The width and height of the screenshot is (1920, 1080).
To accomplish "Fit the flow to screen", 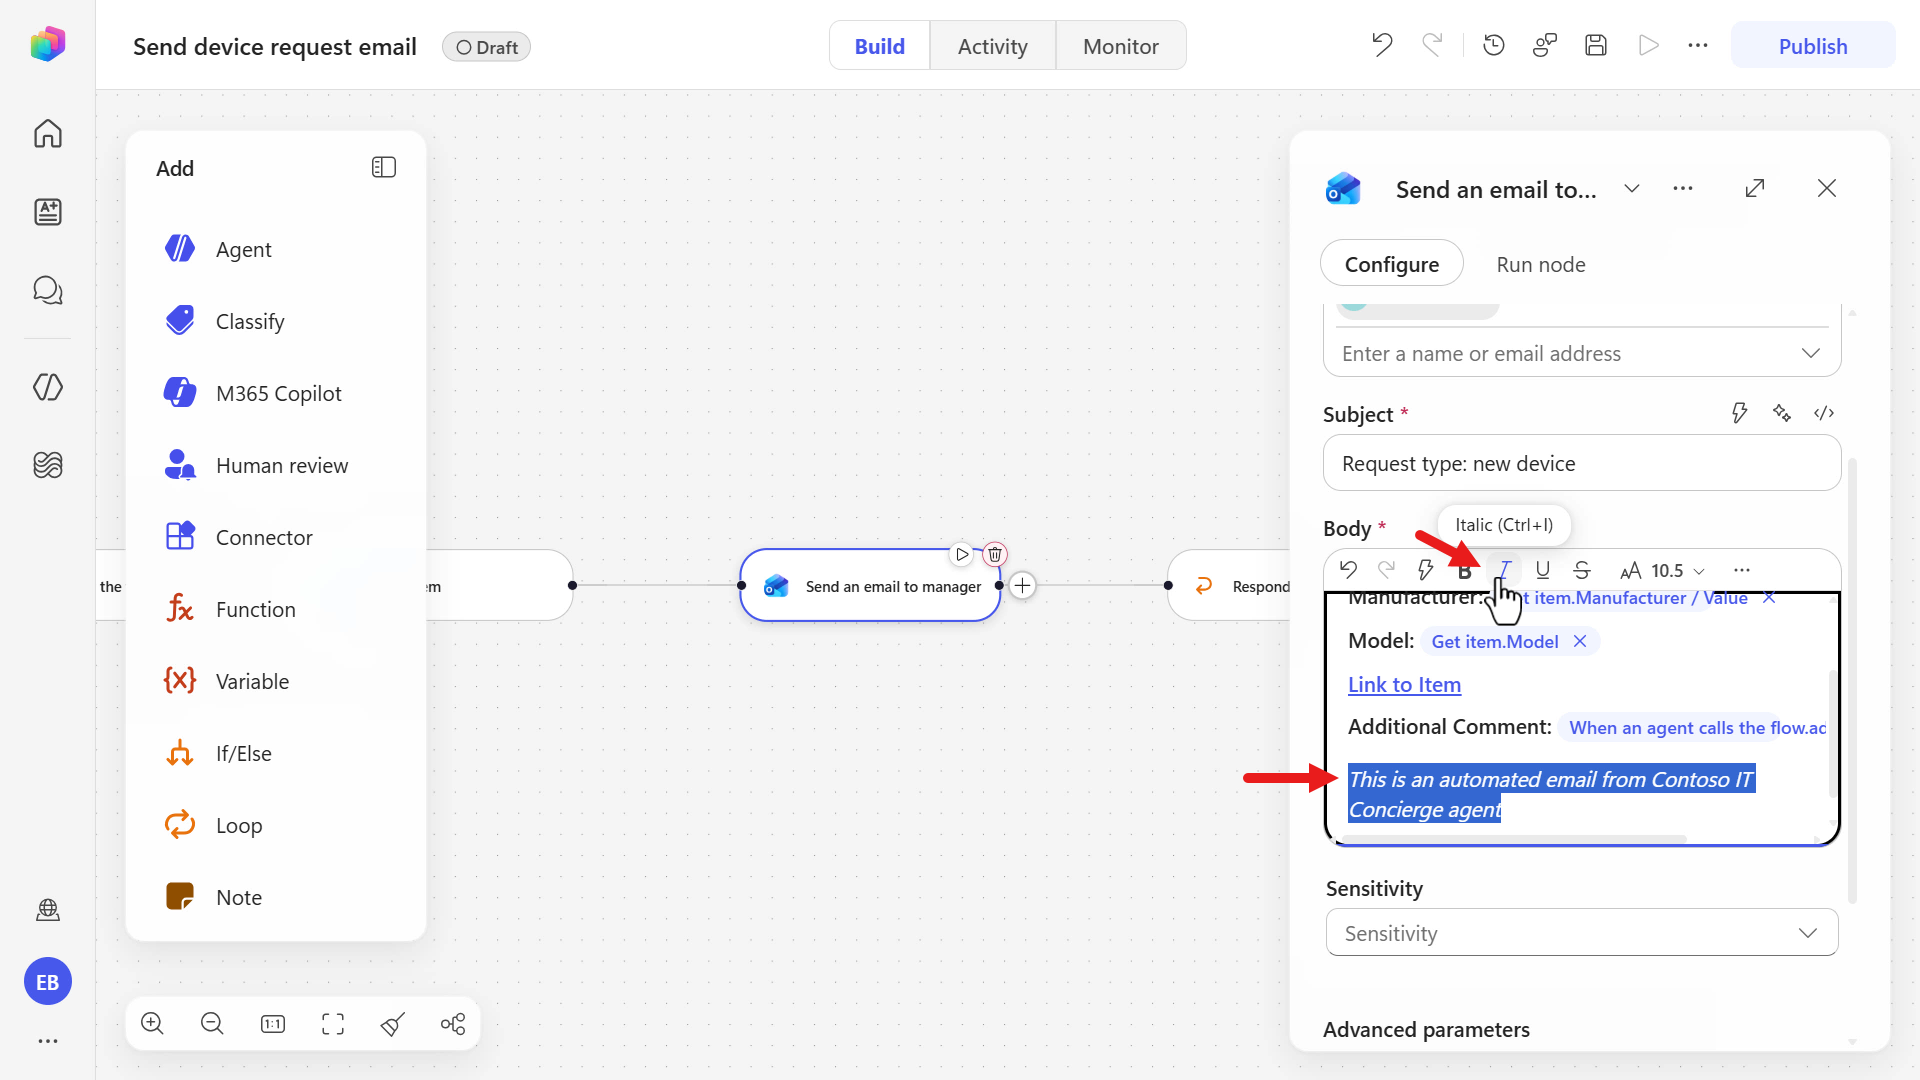I will pyautogui.click(x=333, y=1023).
